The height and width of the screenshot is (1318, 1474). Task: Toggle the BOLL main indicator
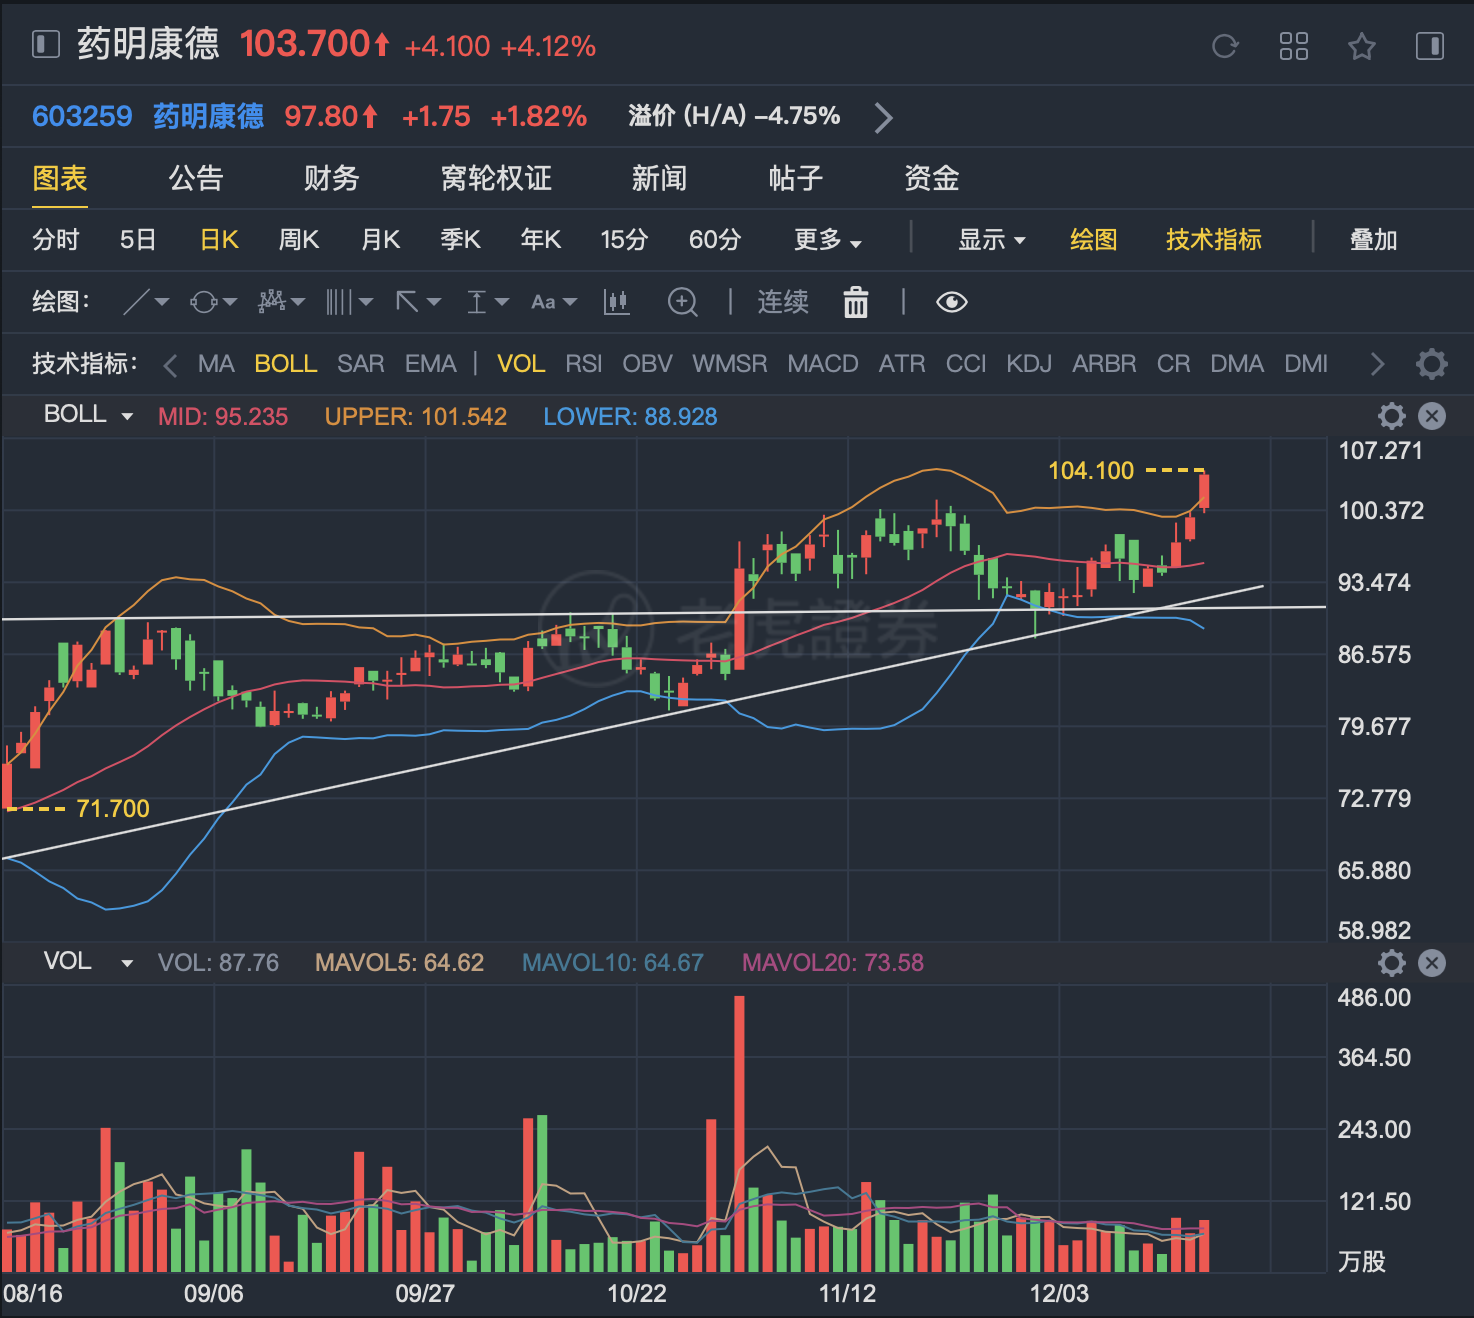tap(286, 364)
